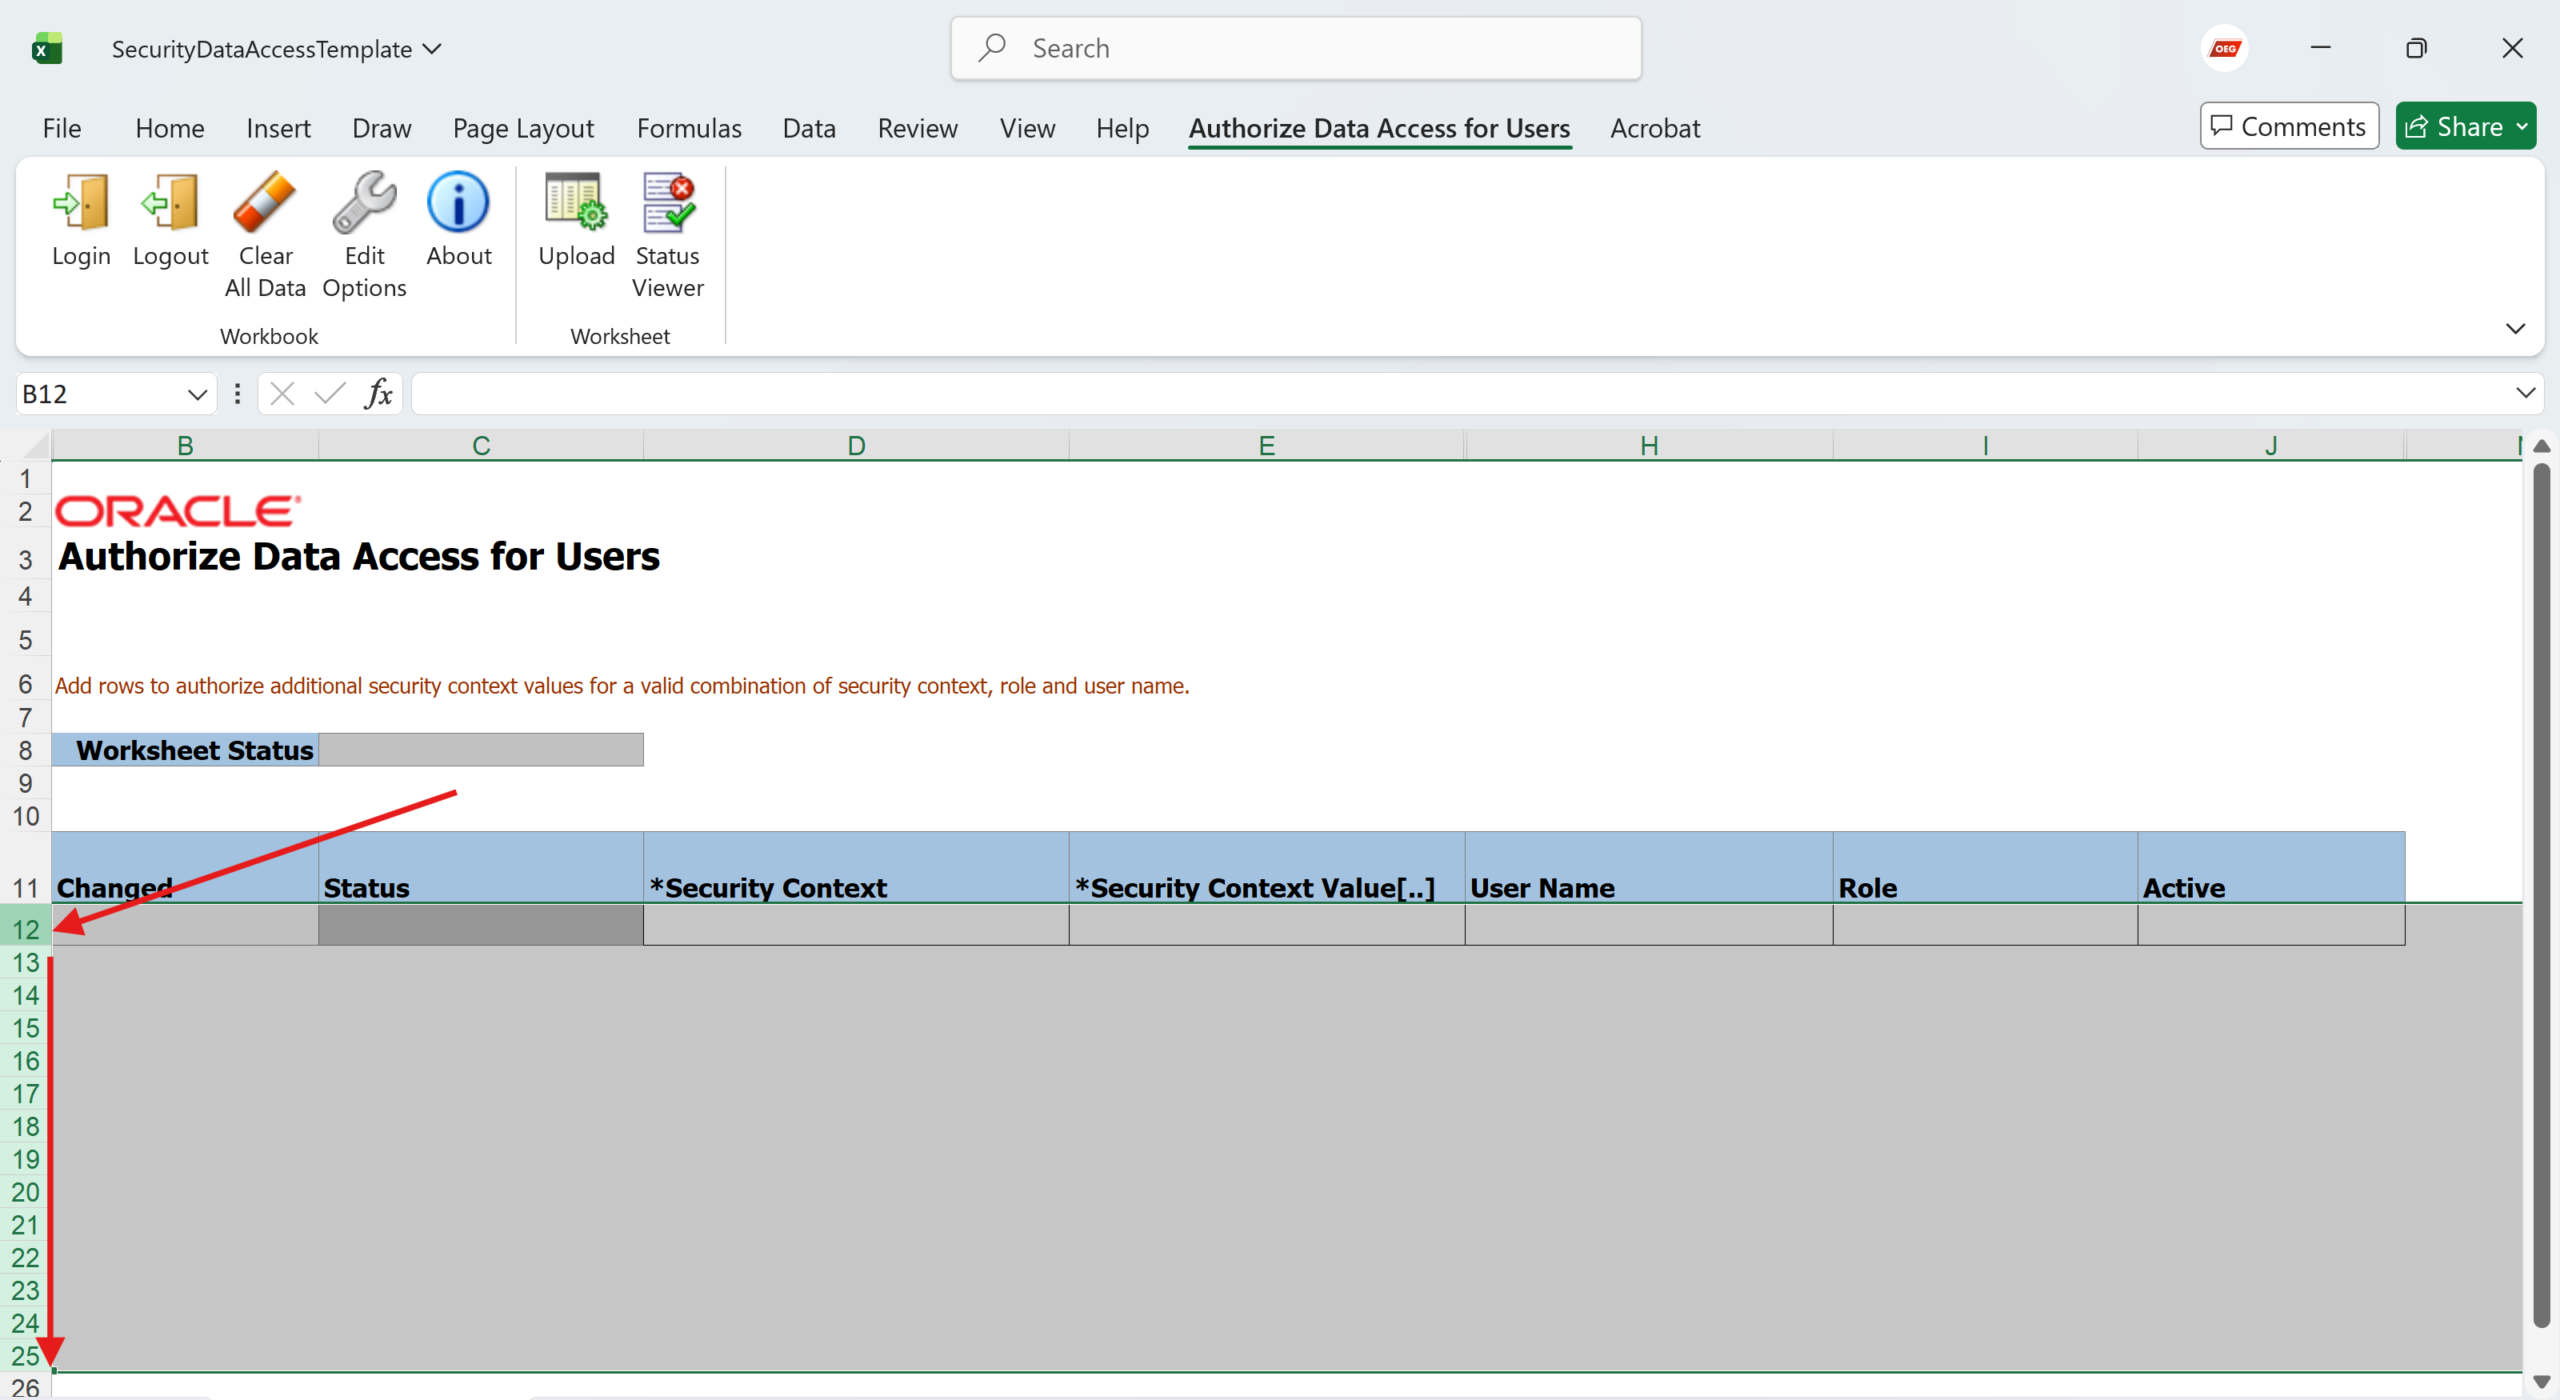Click the Worksheet Status label cell

185,750
